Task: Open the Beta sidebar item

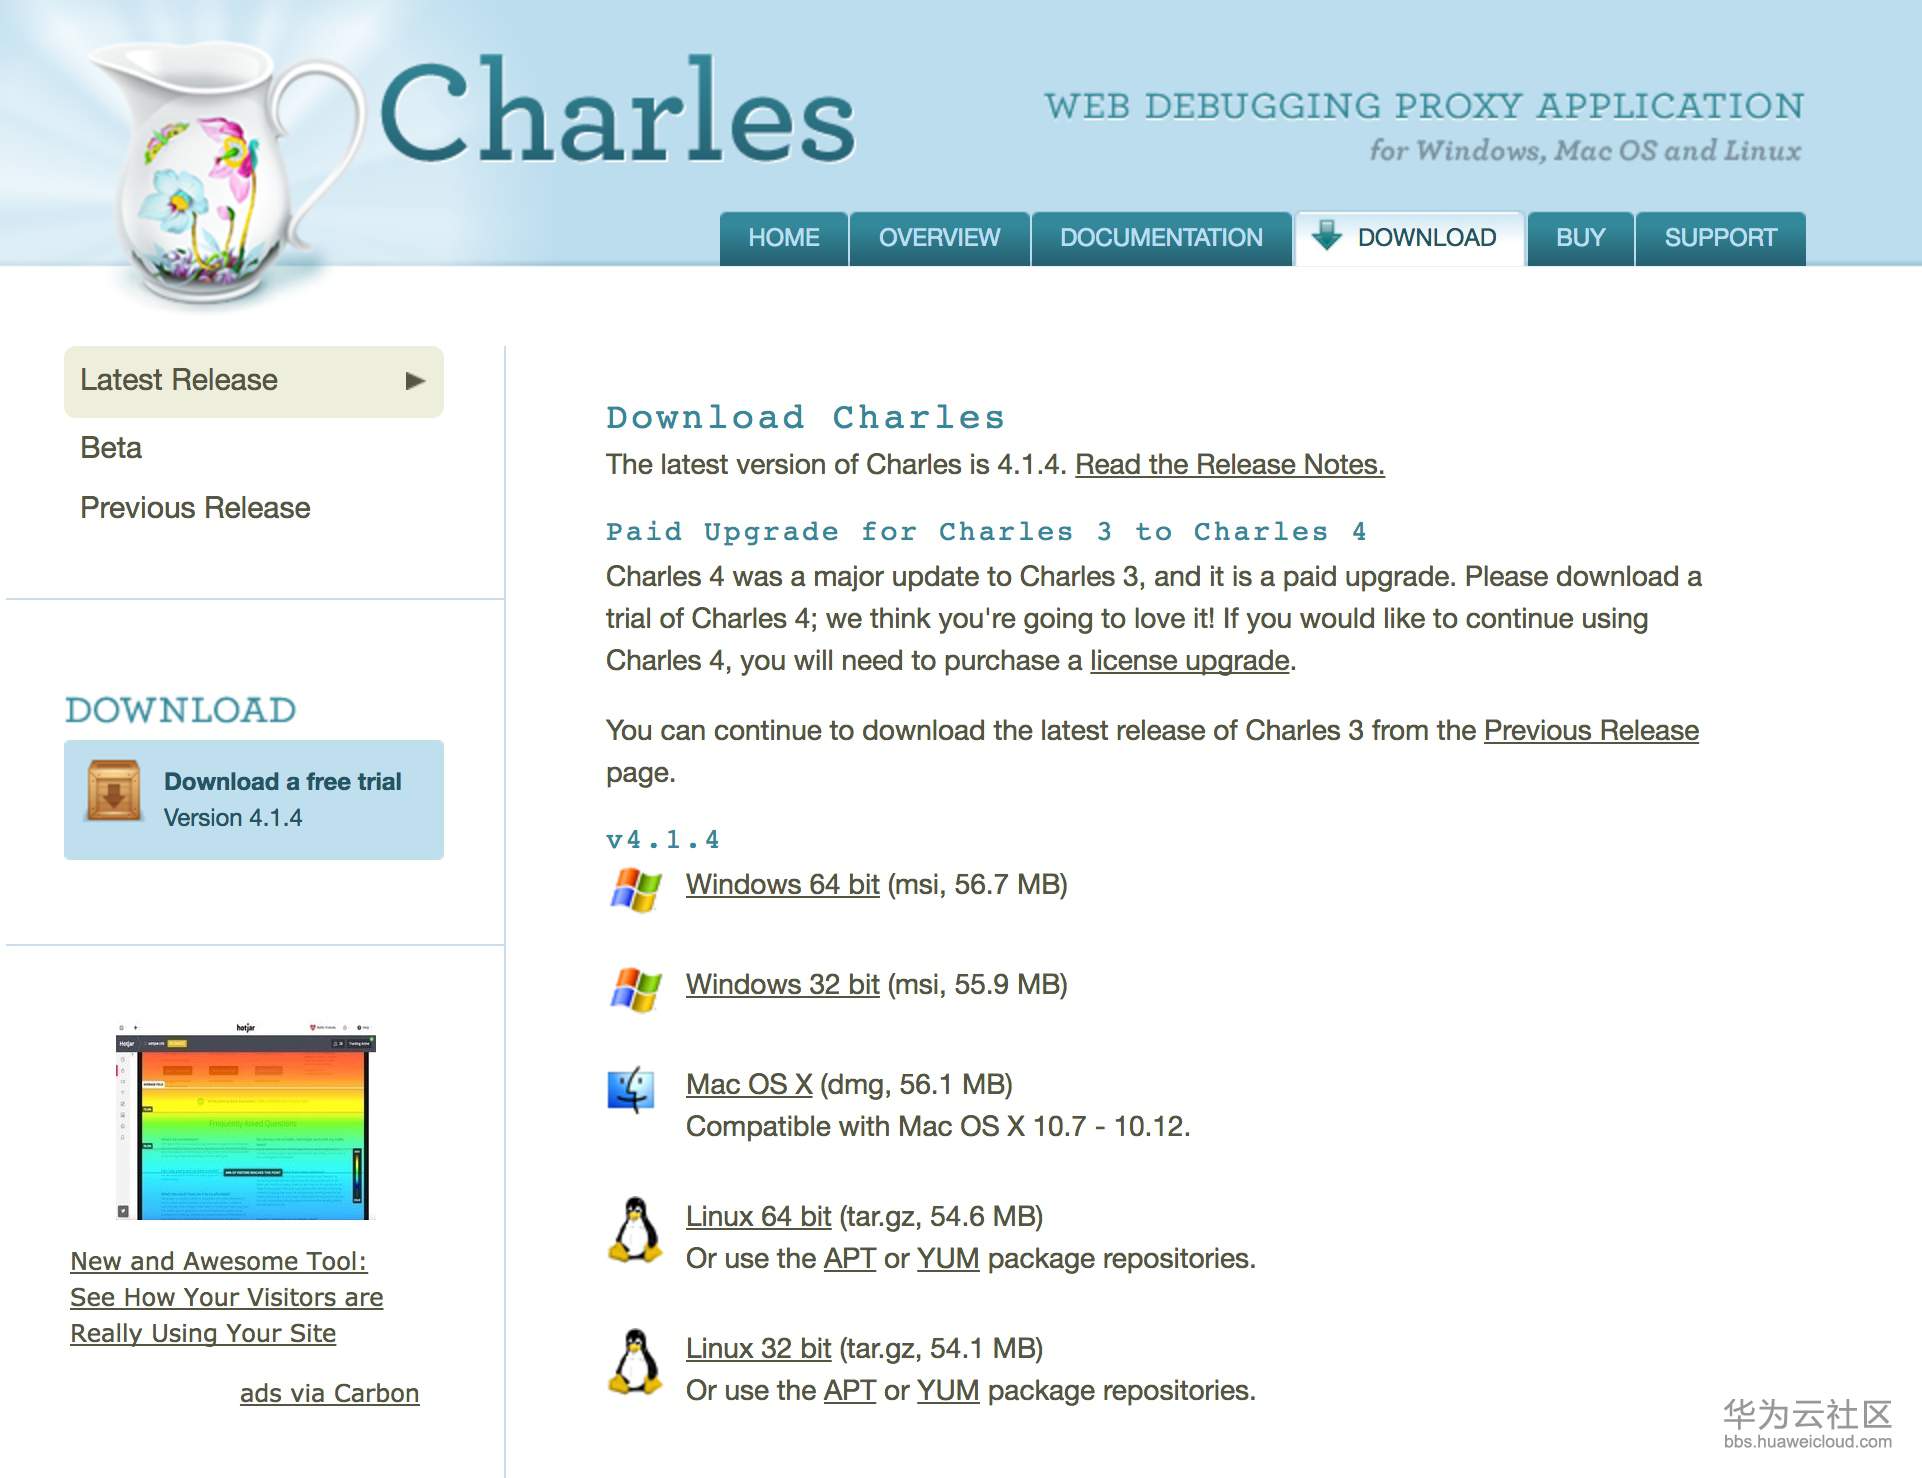Action: [111, 448]
